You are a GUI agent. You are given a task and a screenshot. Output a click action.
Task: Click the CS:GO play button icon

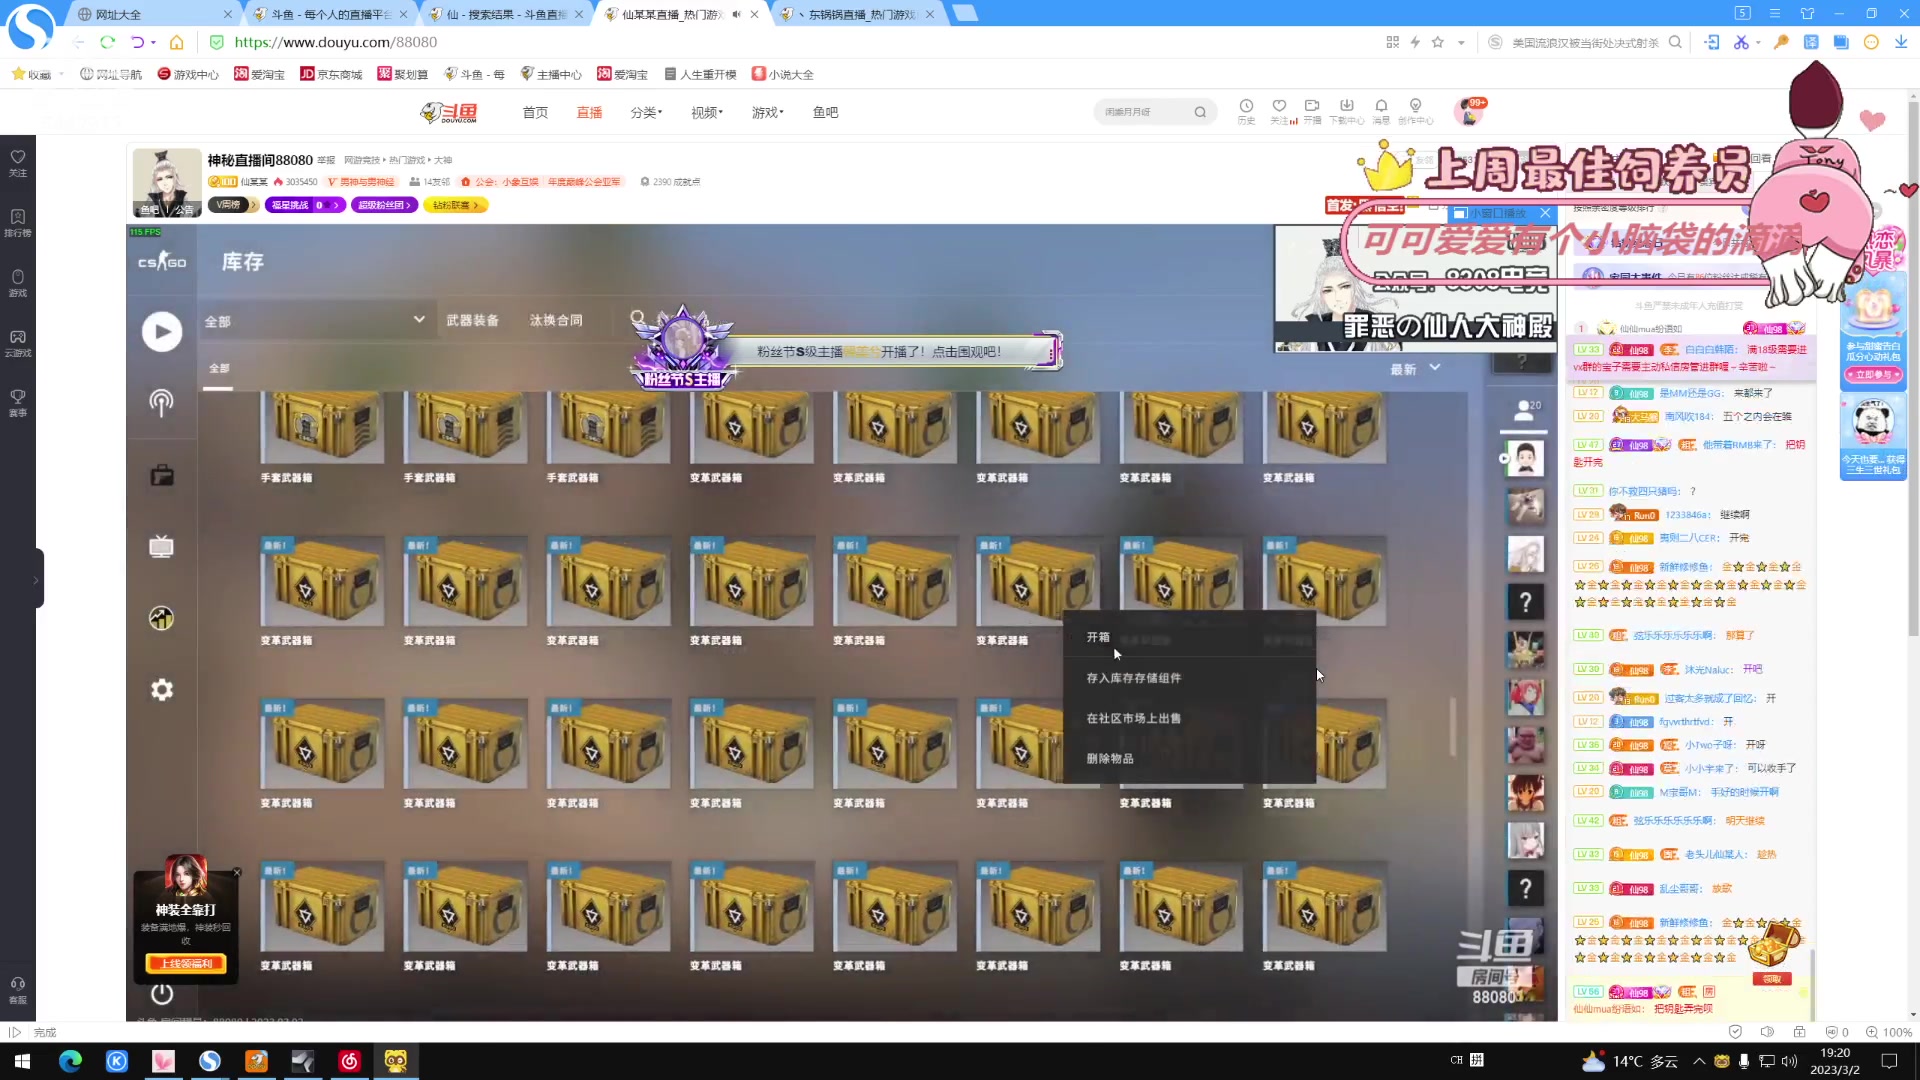coord(162,332)
